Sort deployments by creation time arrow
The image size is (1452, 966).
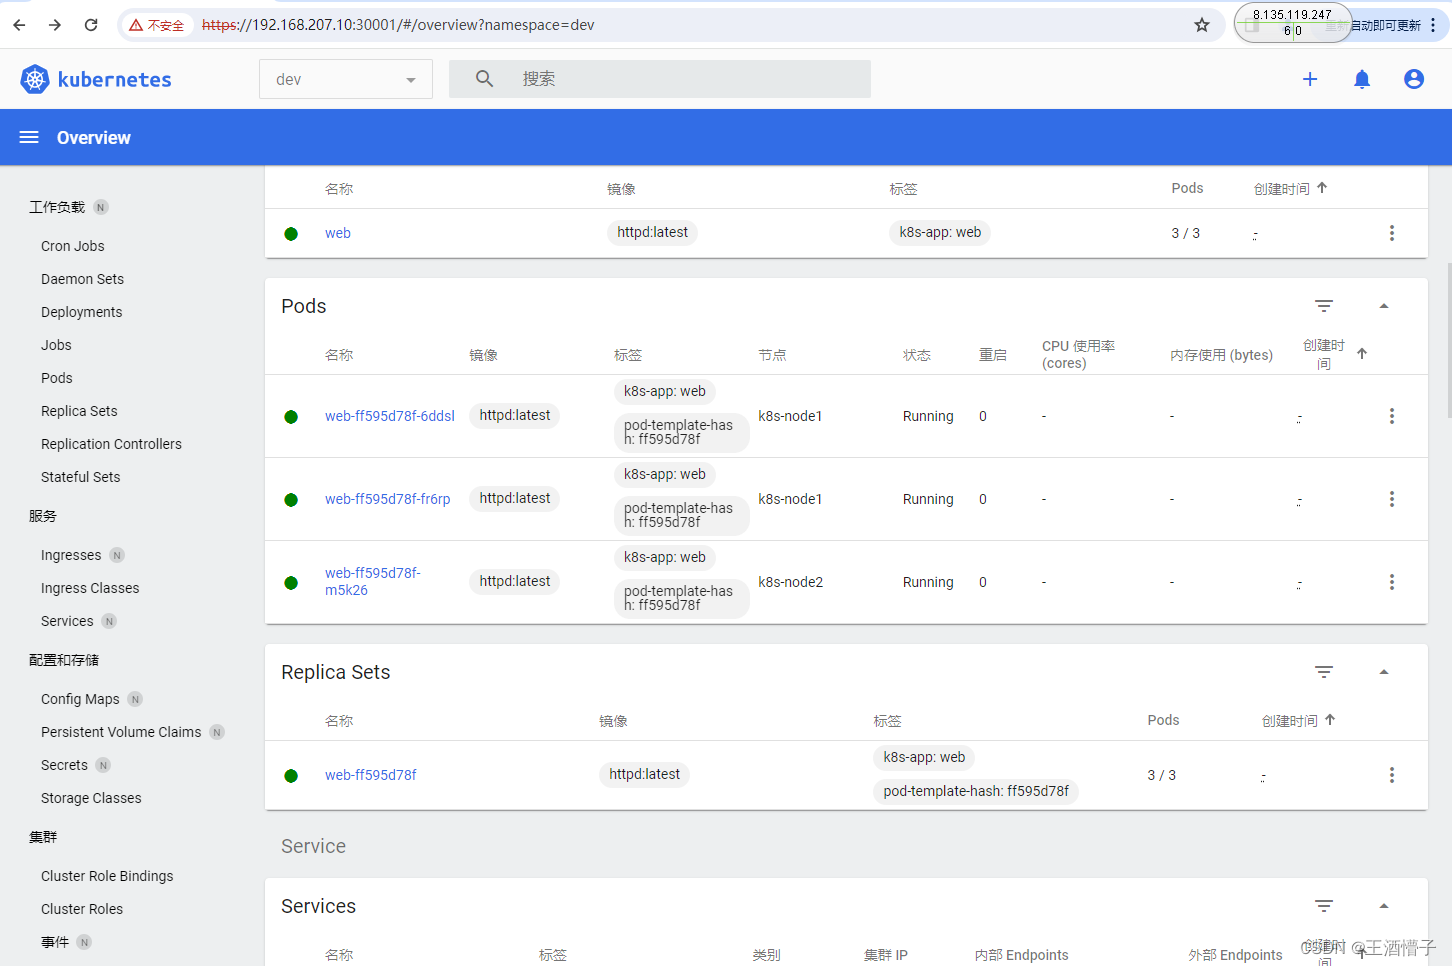tap(1322, 188)
